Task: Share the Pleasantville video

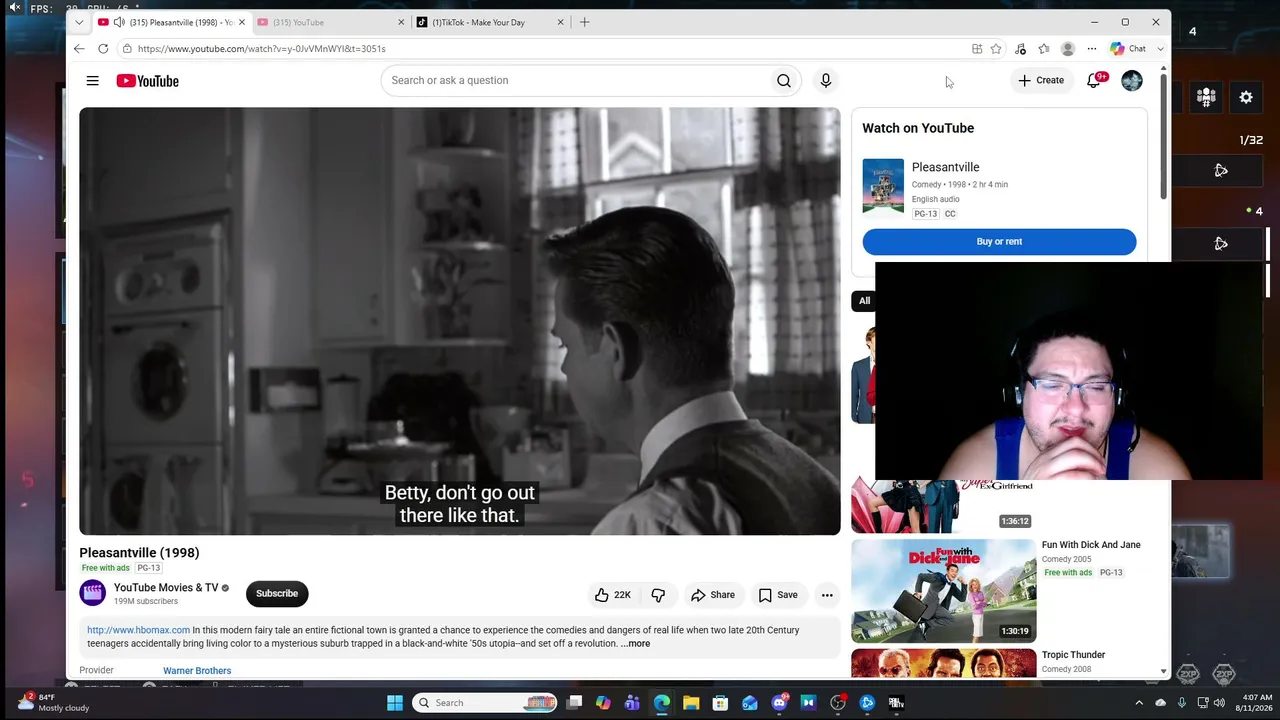Action: pos(713,595)
